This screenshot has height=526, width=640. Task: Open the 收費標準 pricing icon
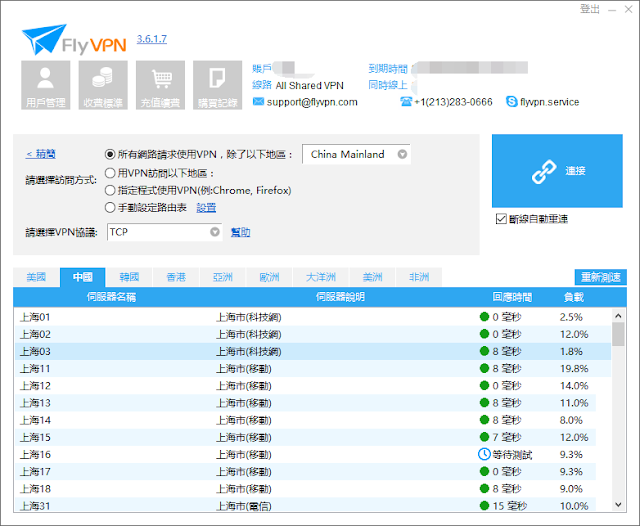point(103,85)
